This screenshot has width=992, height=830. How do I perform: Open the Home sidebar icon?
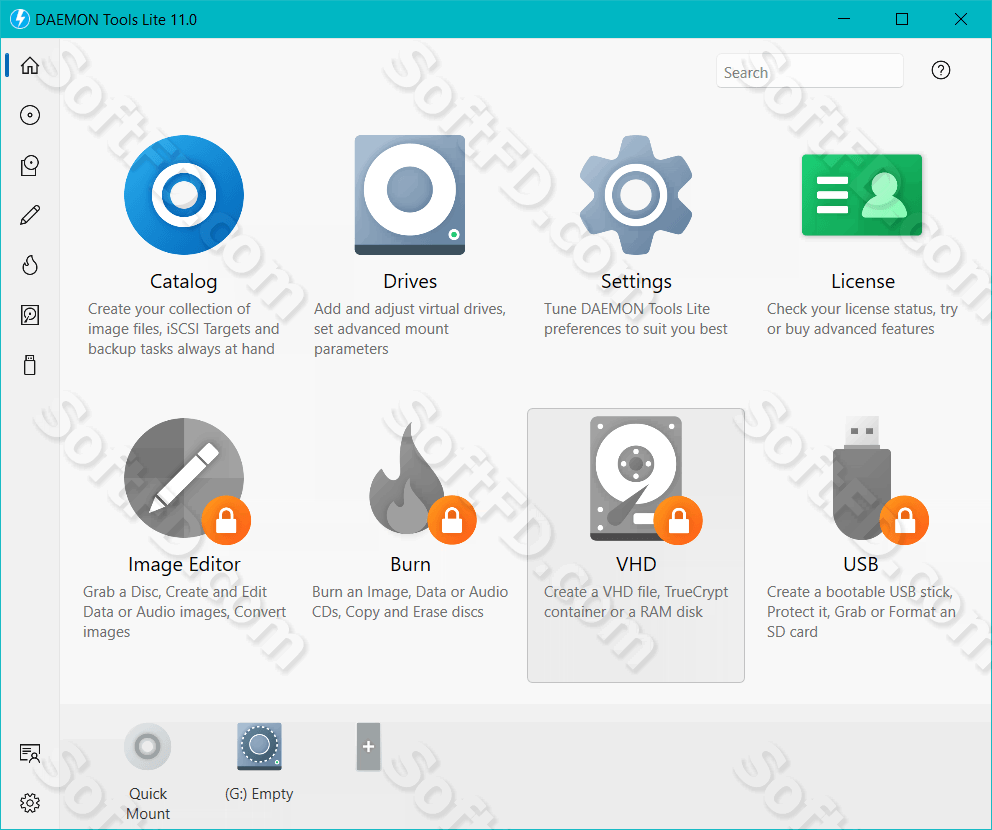coord(30,66)
